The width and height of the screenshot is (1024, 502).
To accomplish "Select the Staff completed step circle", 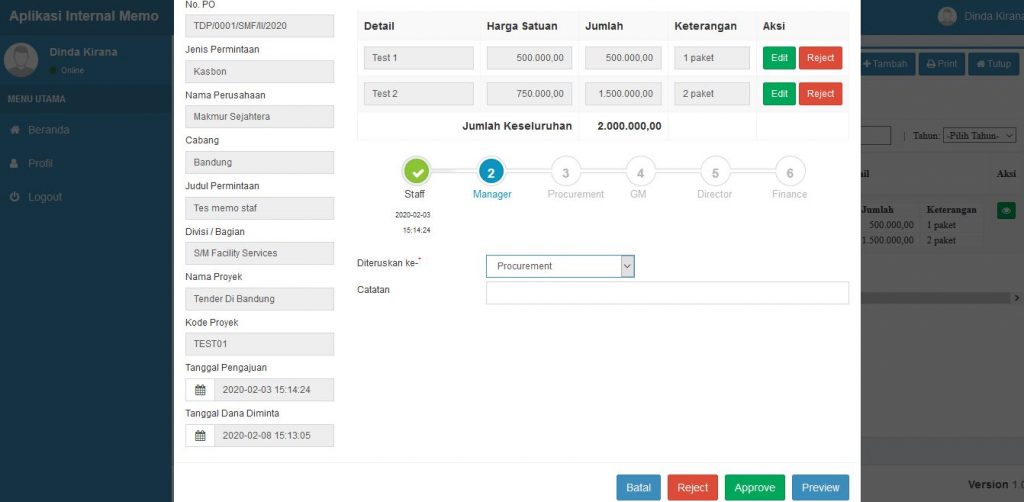I will (x=417, y=172).
